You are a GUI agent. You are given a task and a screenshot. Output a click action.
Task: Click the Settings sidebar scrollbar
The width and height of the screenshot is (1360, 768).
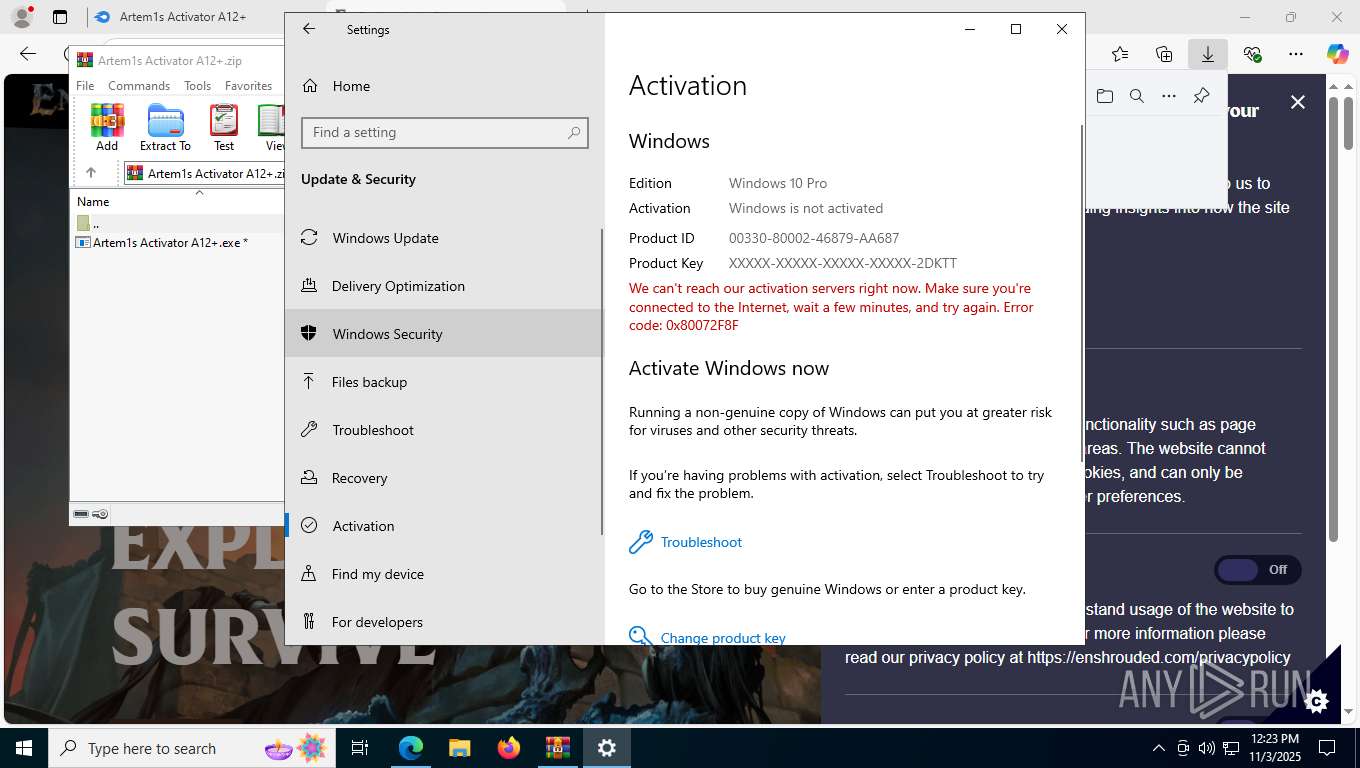coord(601,381)
